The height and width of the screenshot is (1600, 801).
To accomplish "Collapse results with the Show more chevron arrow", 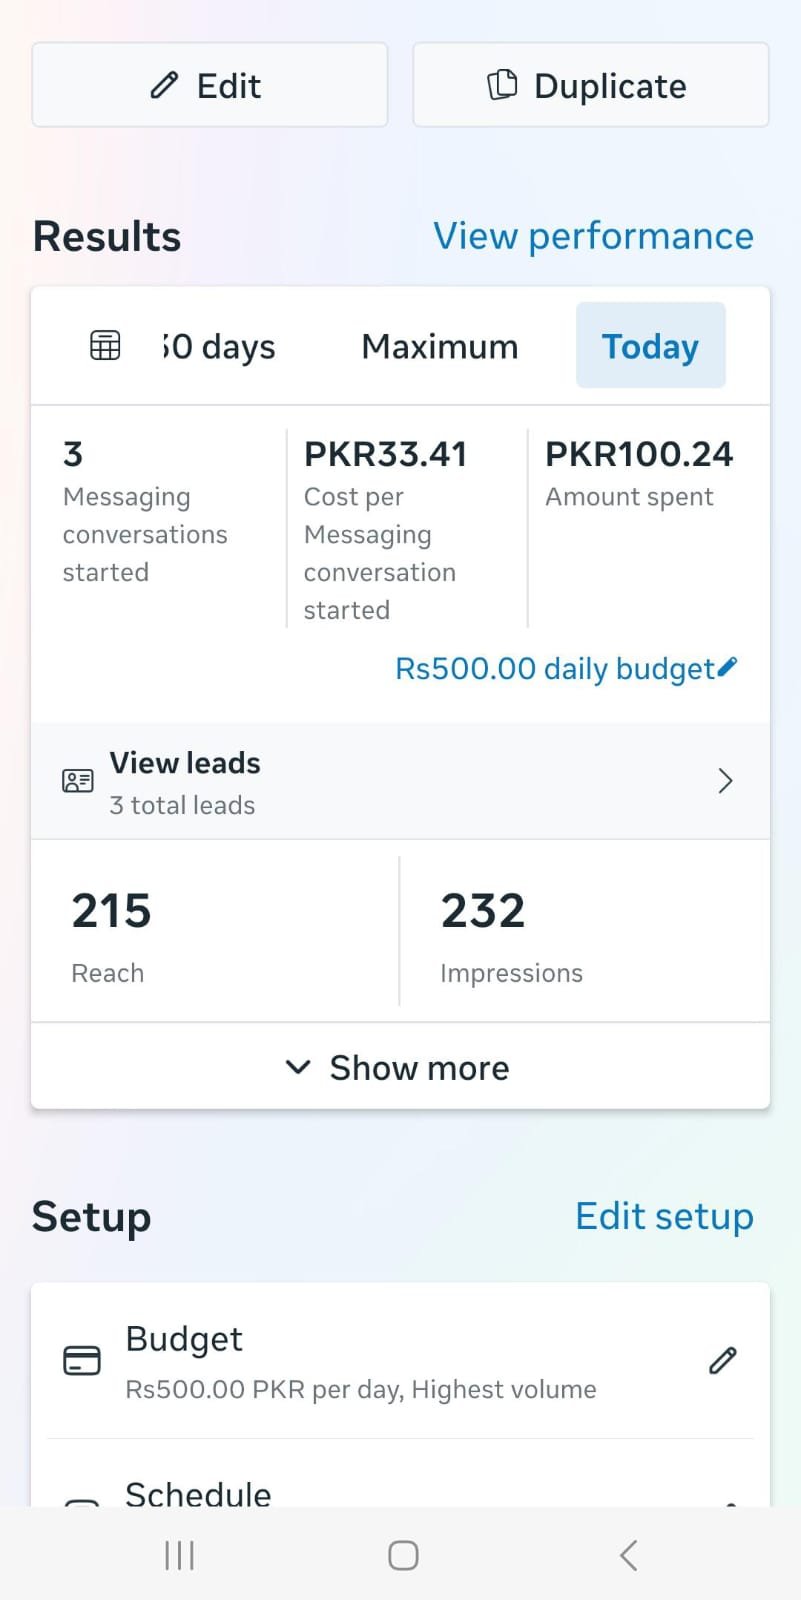I will pyautogui.click(x=298, y=1068).
